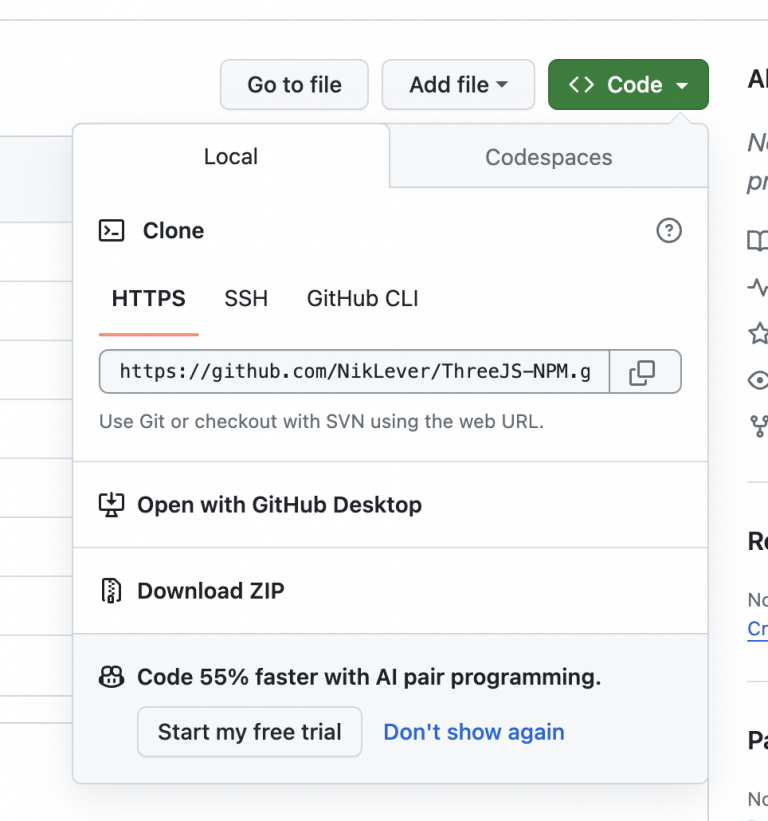This screenshot has width=768, height=821.
Task: Switch to the Codespaces tab
Action: click(548, 157)
